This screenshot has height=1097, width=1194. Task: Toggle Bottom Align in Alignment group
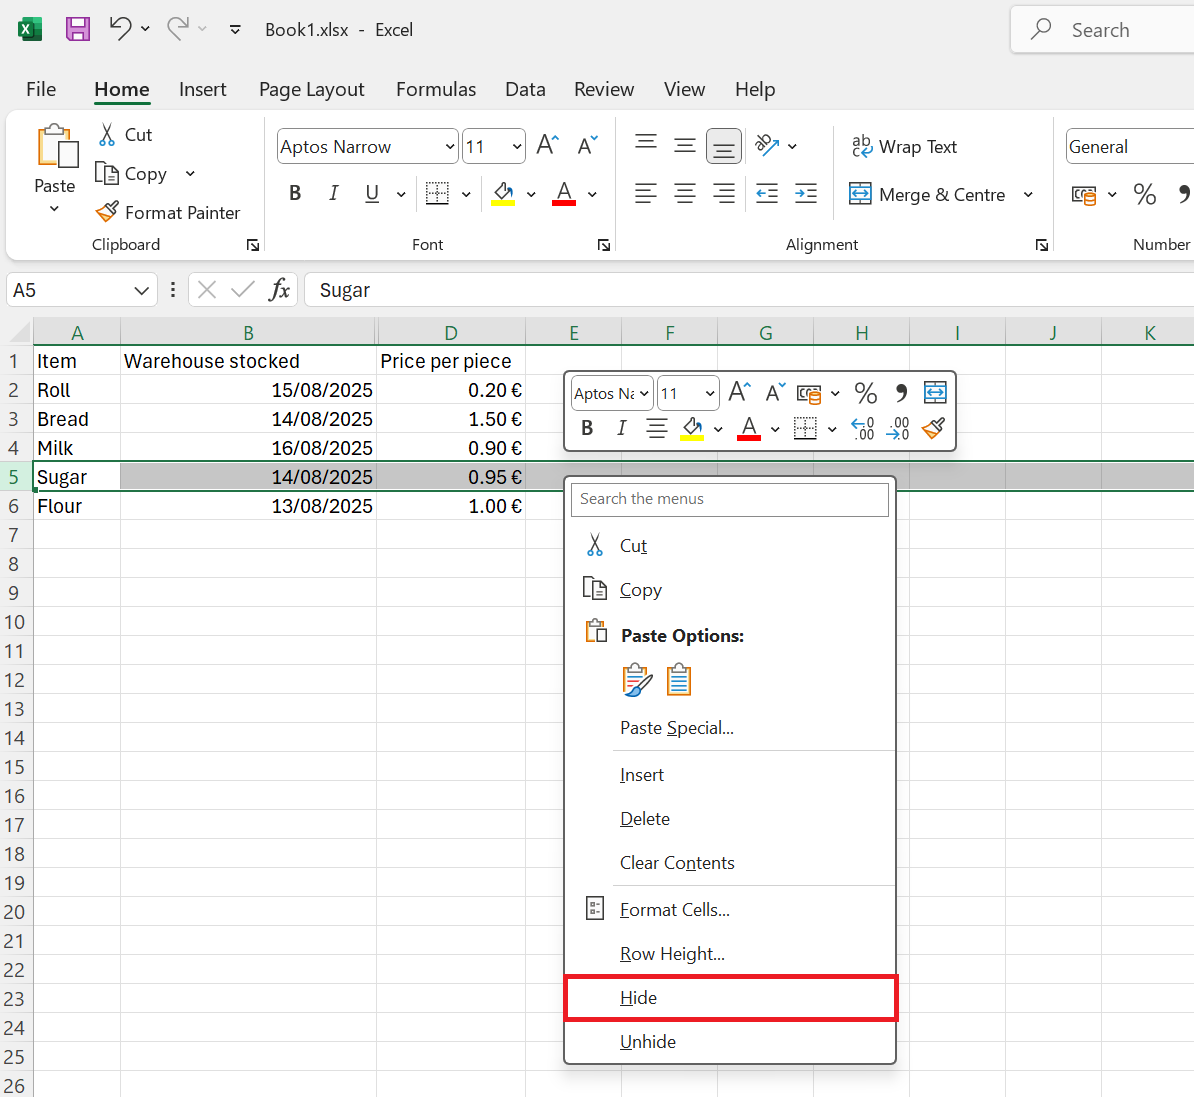723,145
